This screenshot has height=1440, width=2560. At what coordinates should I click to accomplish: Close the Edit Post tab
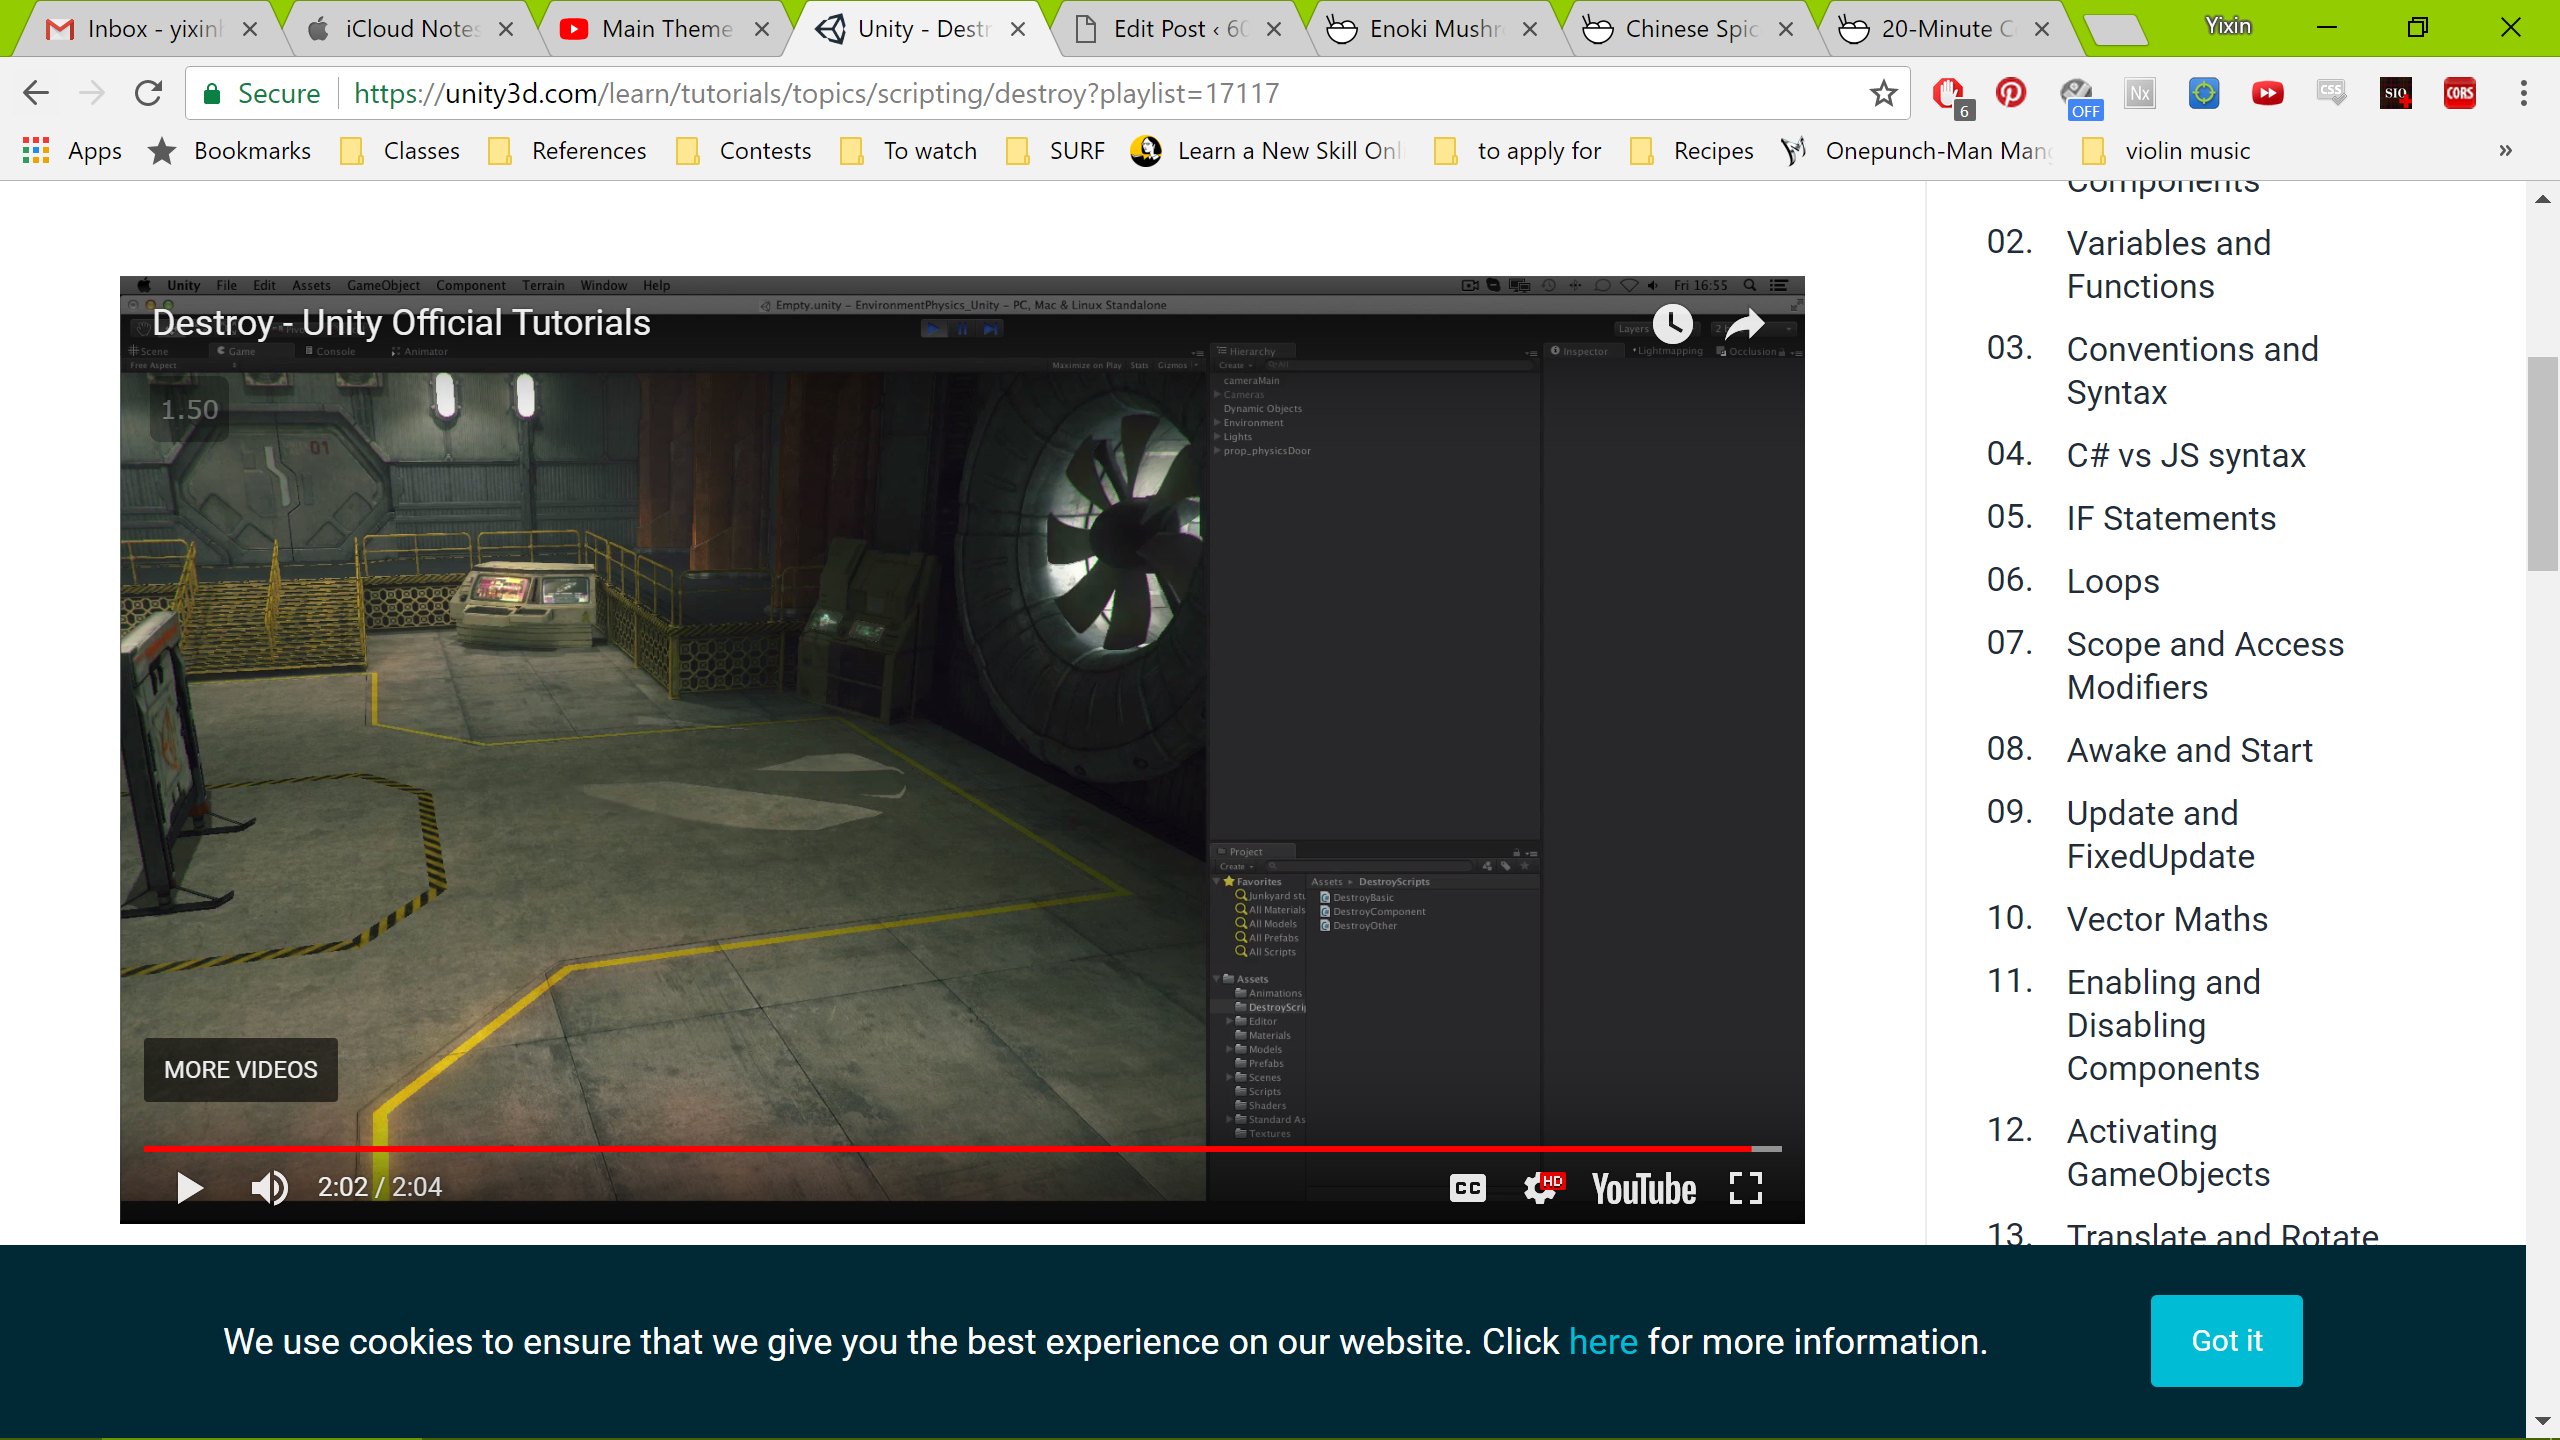pyautogui.click(x=1274, y=29)
